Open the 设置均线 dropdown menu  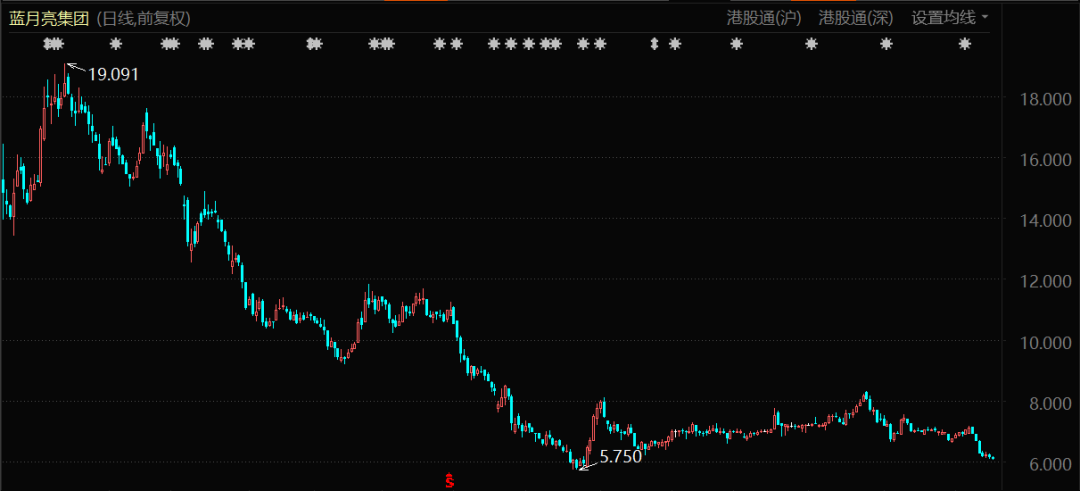(944, 18)
